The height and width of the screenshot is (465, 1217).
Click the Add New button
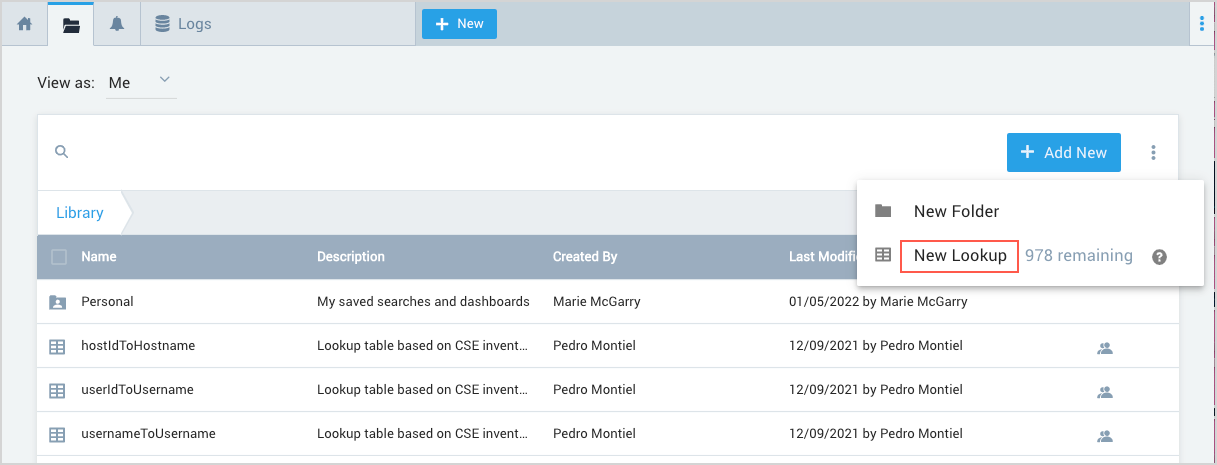(x=1063, y=153)
